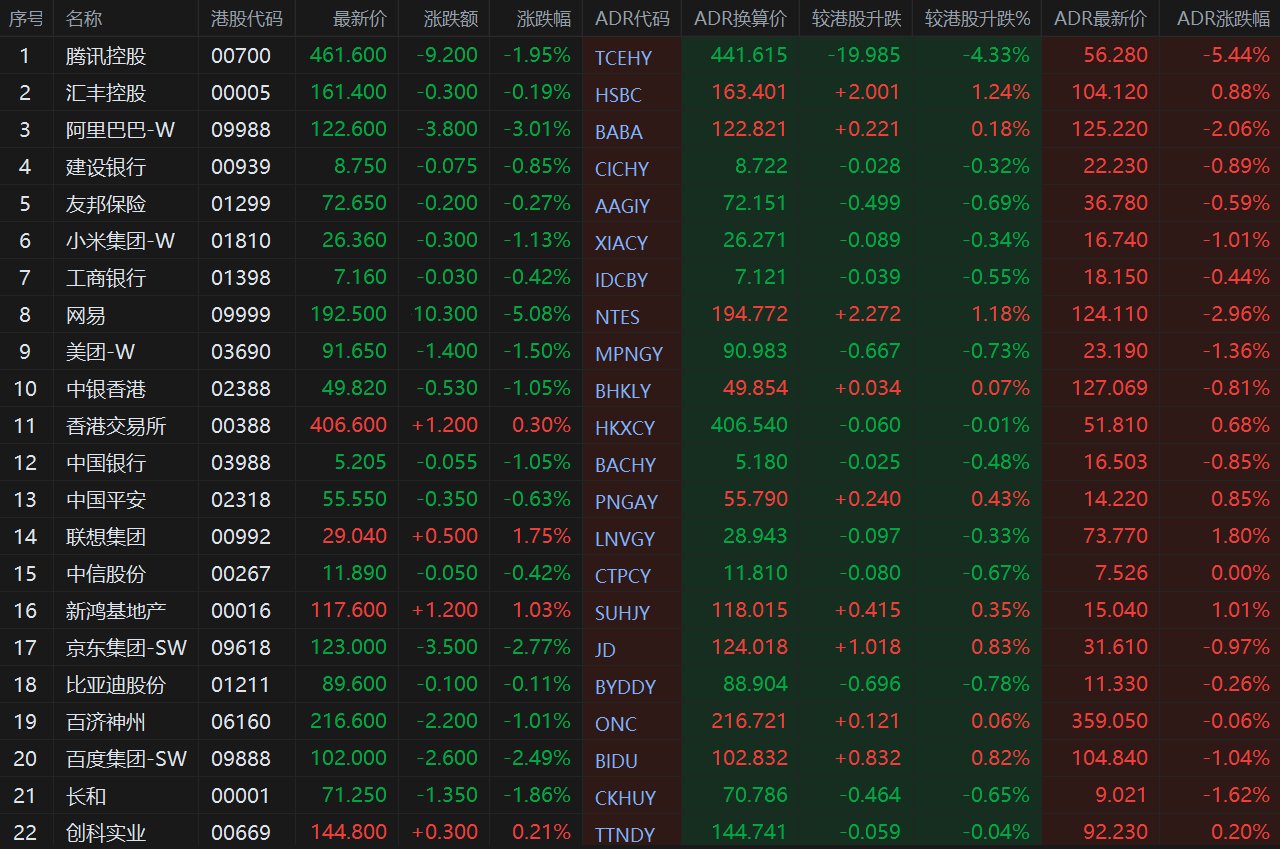Click the 新鸿基地产 name cell
This screenshot has width=1280, height=849.
coord(116,611)
